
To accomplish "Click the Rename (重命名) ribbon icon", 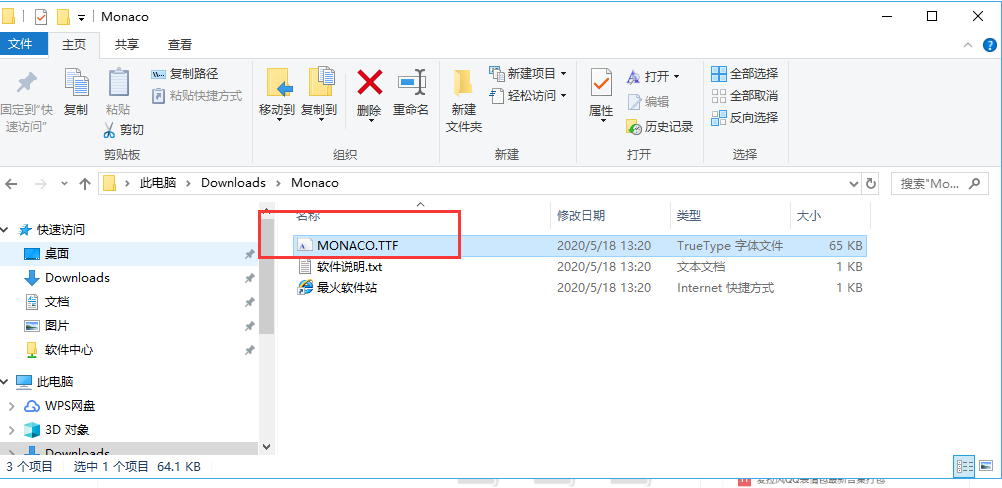I will tap(411, 82).
